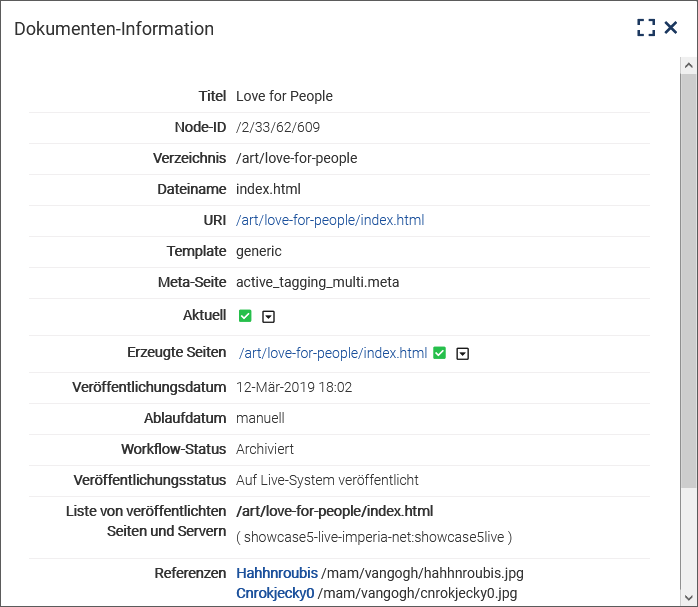Image resolution: width=698 pixels, height=607 pixels.
Task: Select the Dateiname value index.html
Action: [x=268, y=189]
